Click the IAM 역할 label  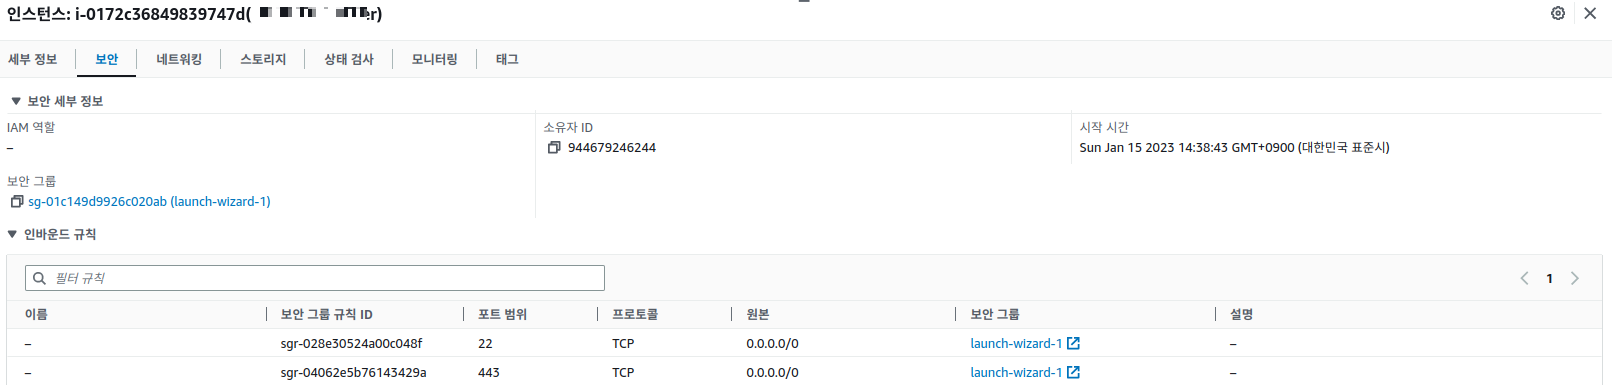click(31, 127)
